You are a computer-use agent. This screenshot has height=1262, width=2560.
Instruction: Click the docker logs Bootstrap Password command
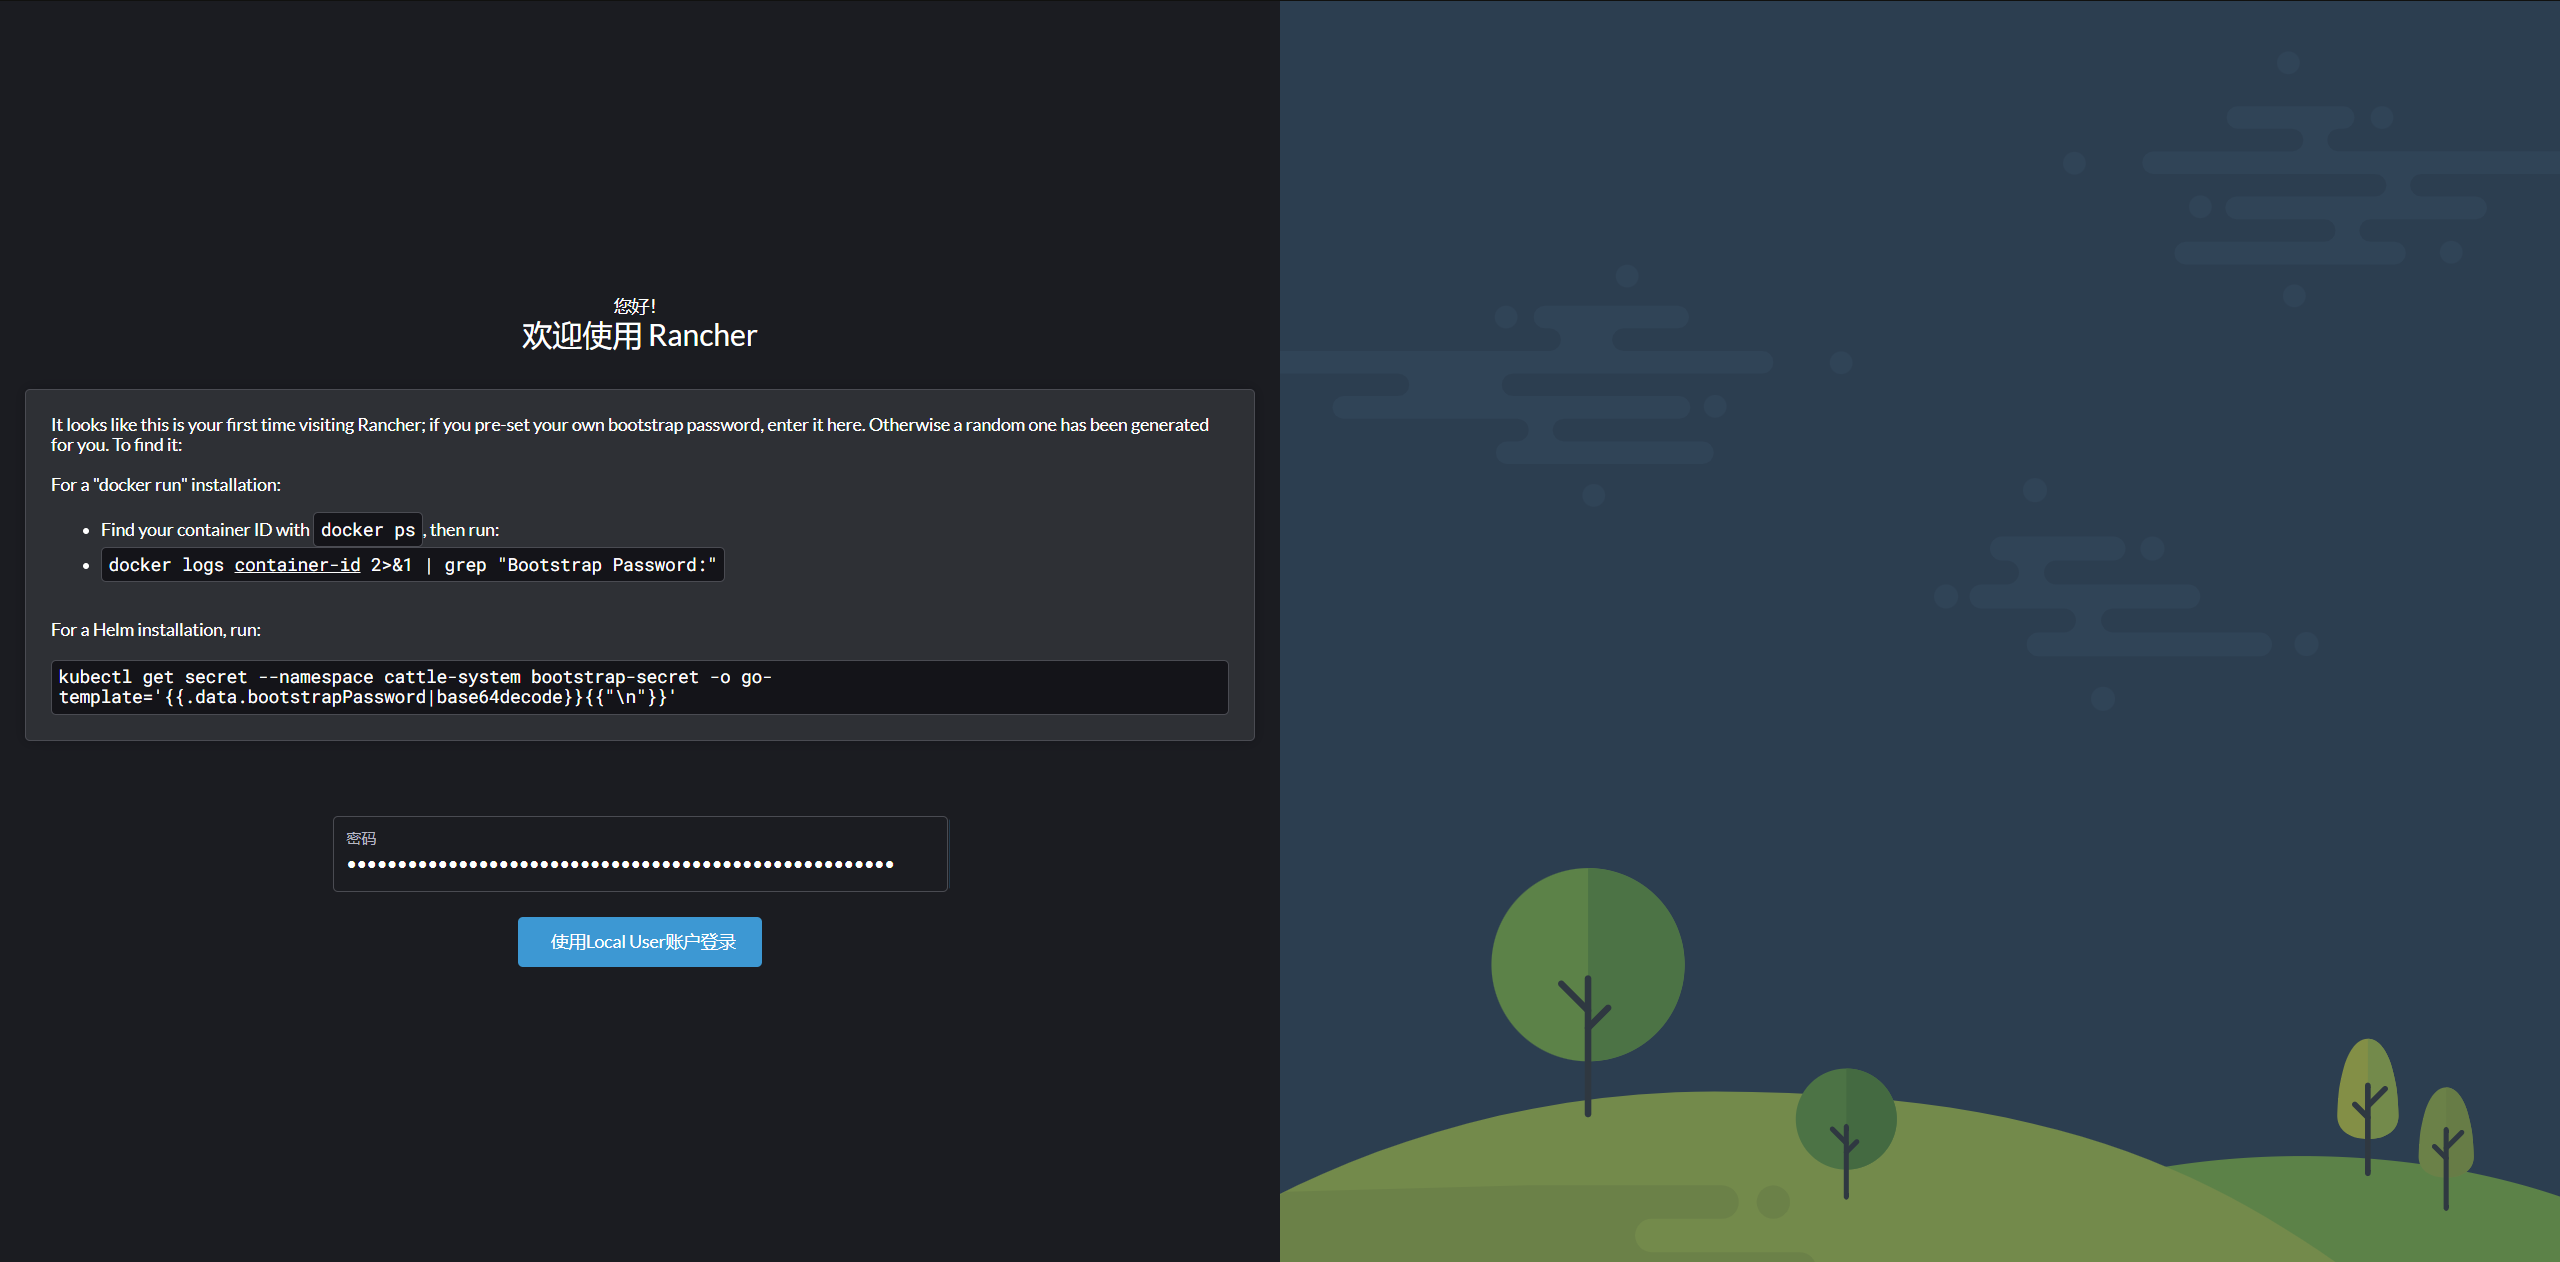point(412,565)
